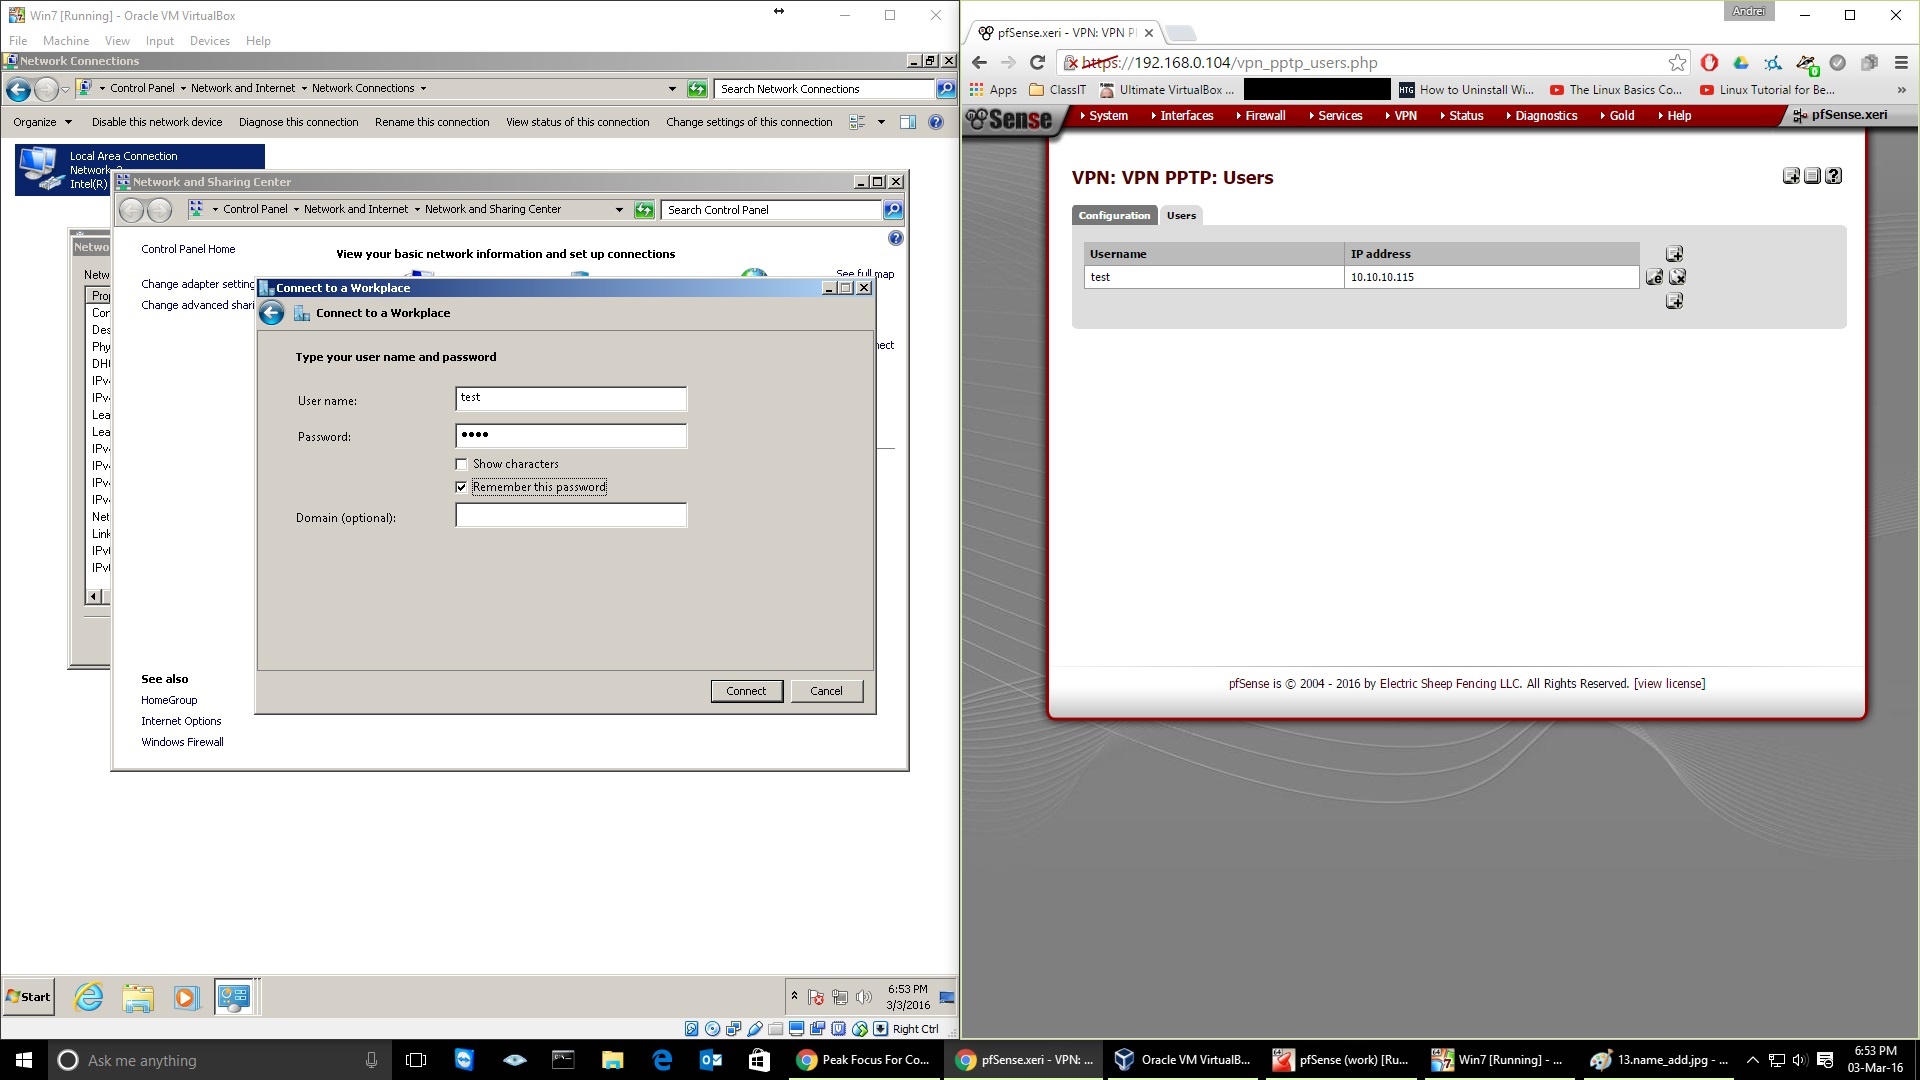Refresh the Network Connections address bar
The height and width of the screenshot is (1080, 1920).
pyautogui.click(x=697, y=89)
